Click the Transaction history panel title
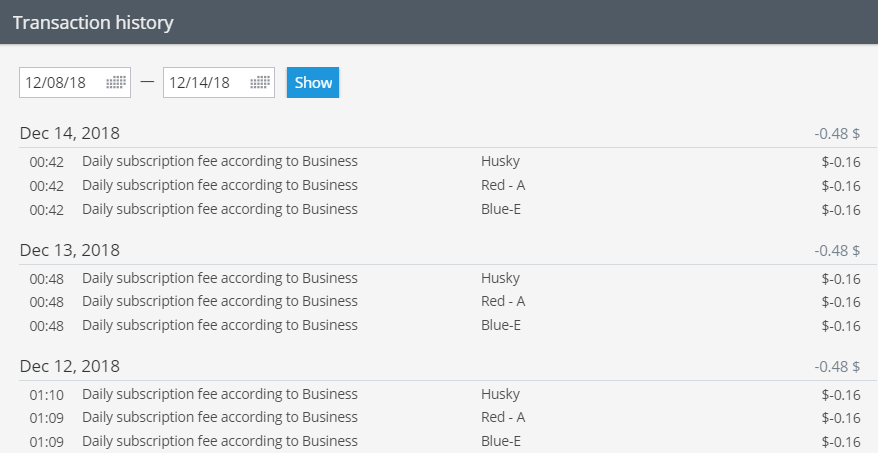 click(93, 22)
